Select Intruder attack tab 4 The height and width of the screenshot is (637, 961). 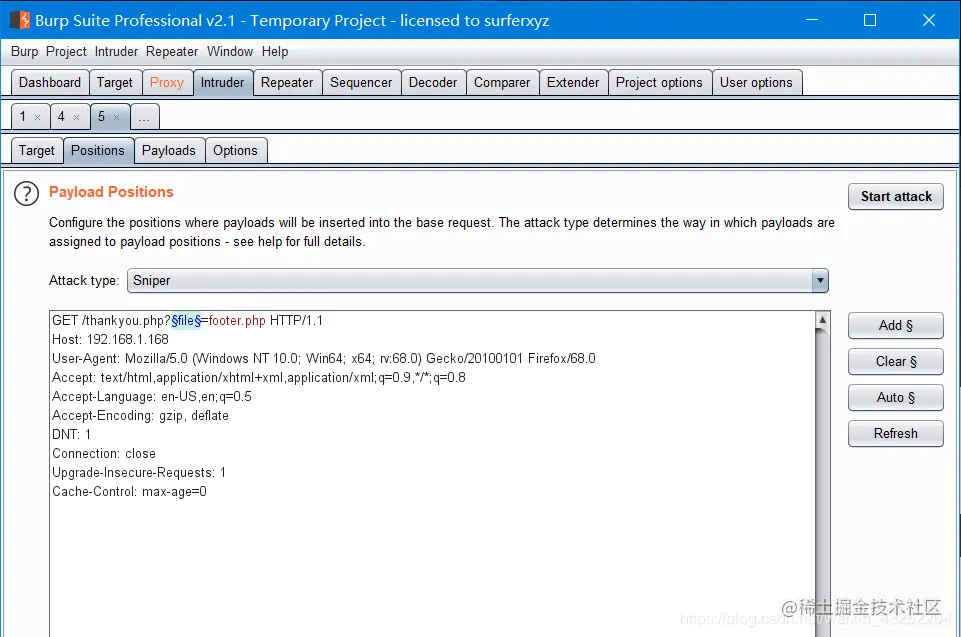(x=61, y=116)
